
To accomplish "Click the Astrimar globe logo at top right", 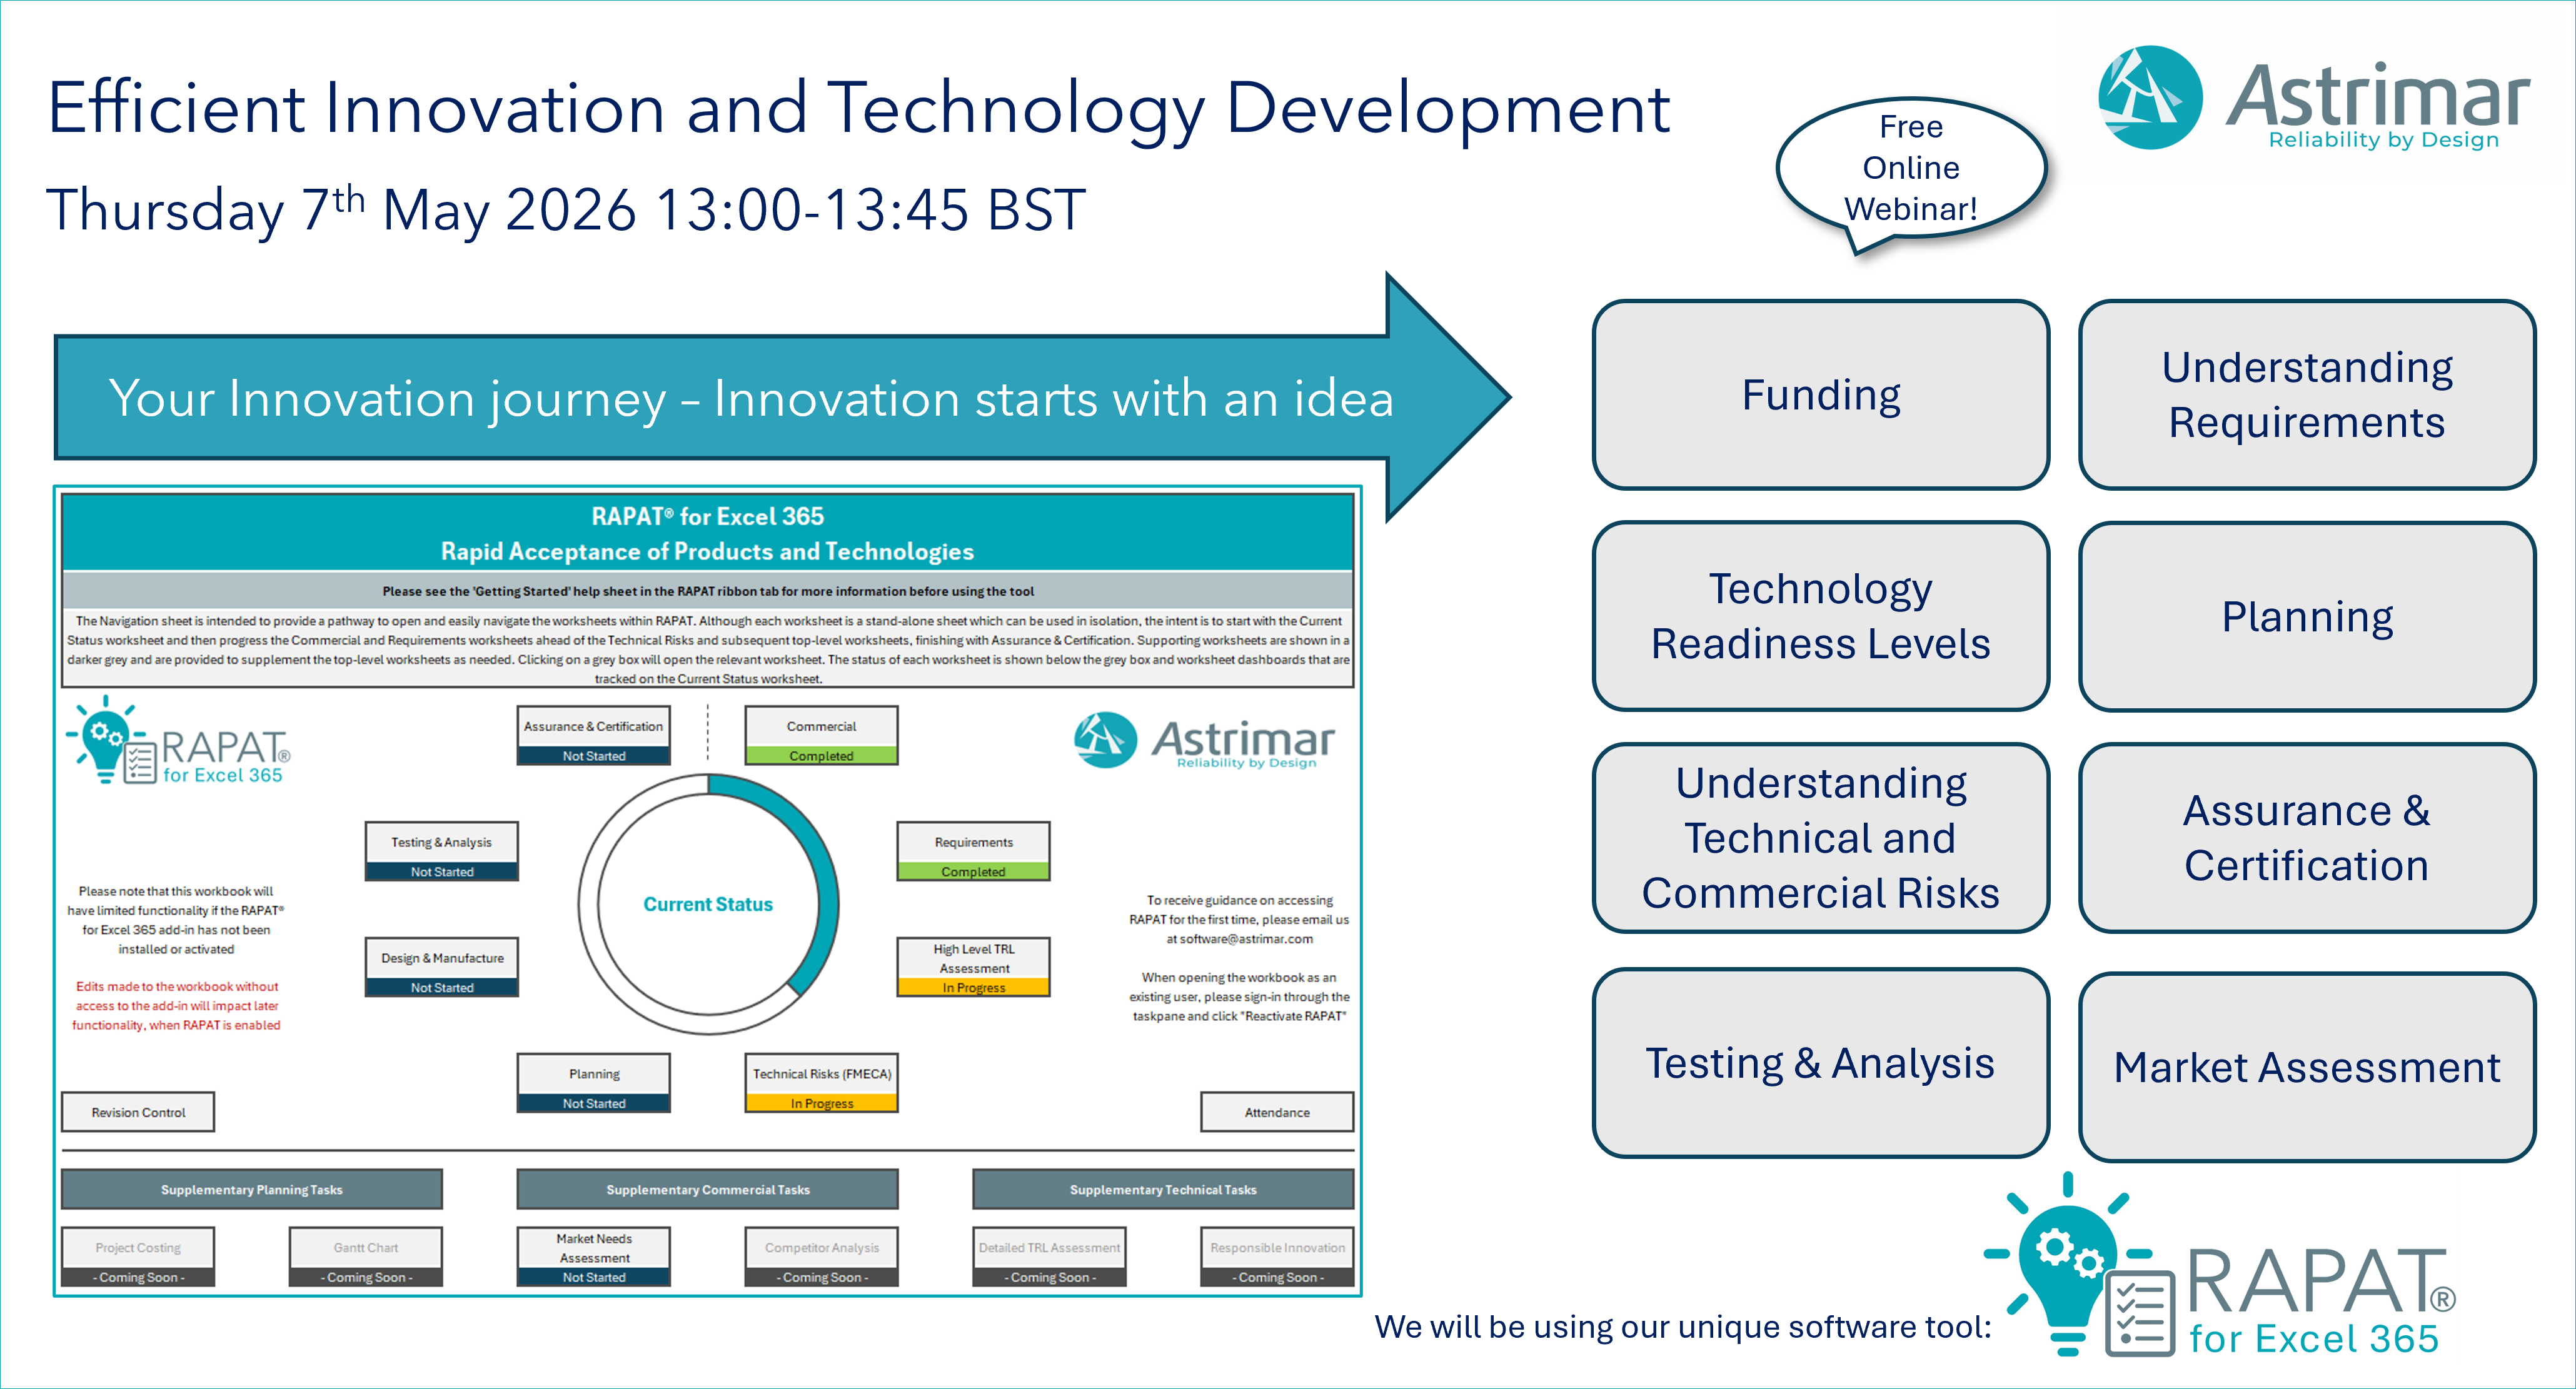I will click(x=2150, y=97).
